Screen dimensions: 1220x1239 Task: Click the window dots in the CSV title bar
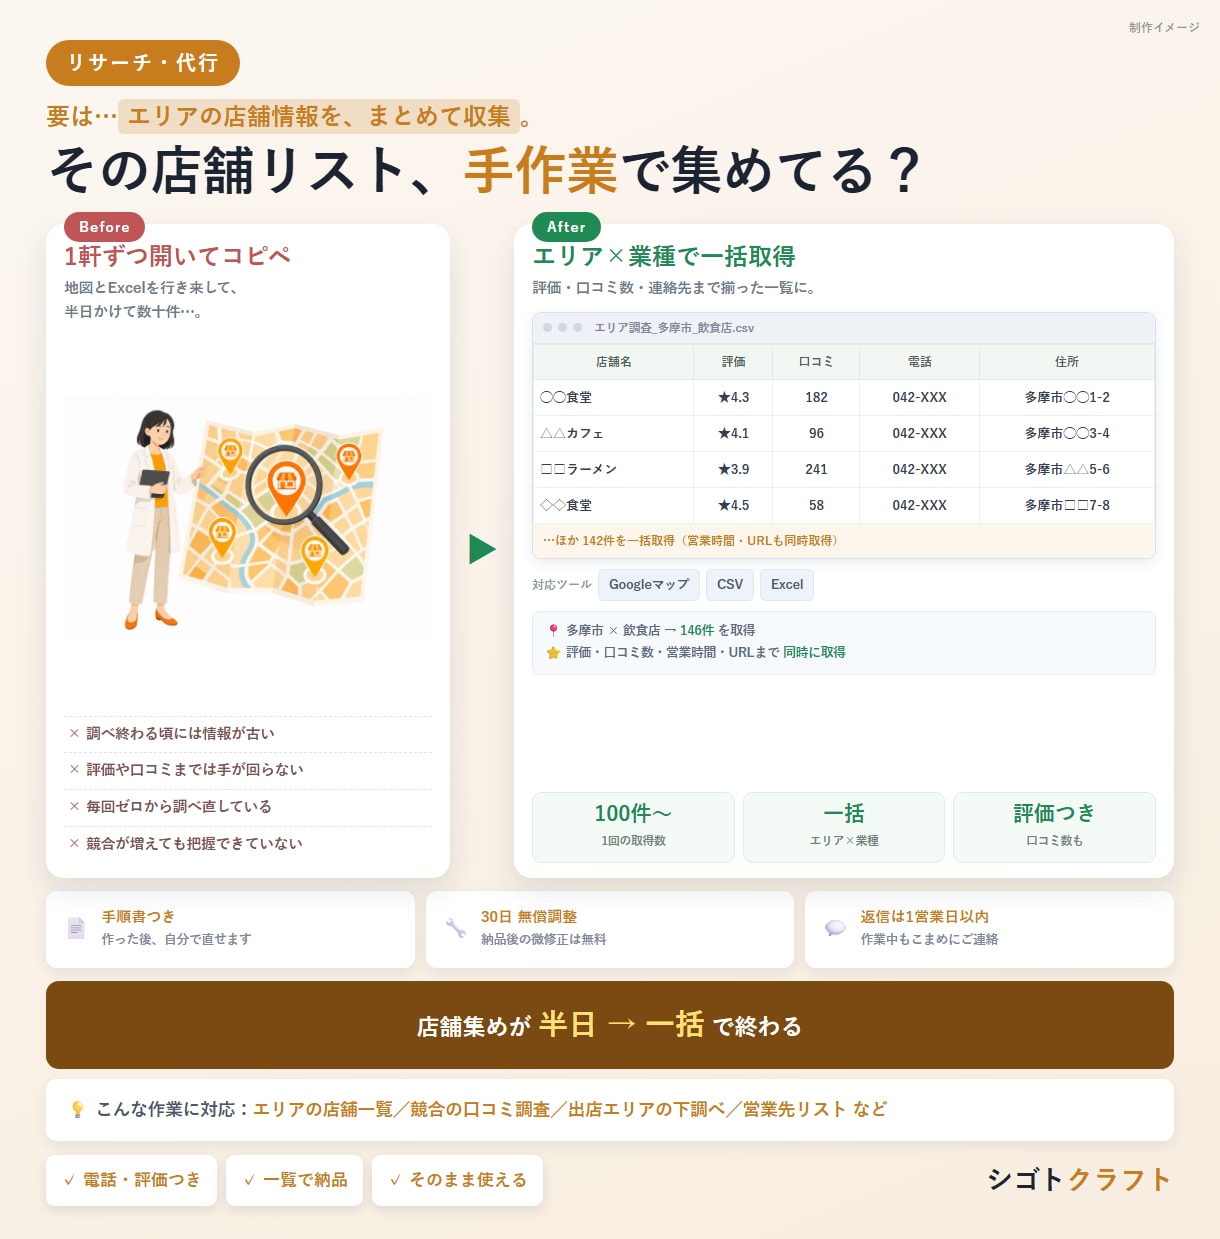562,328
